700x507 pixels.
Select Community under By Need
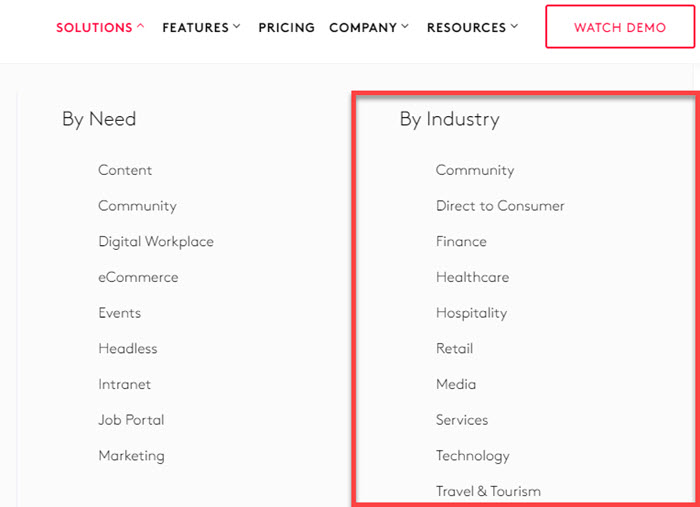[x=137, y=206]
